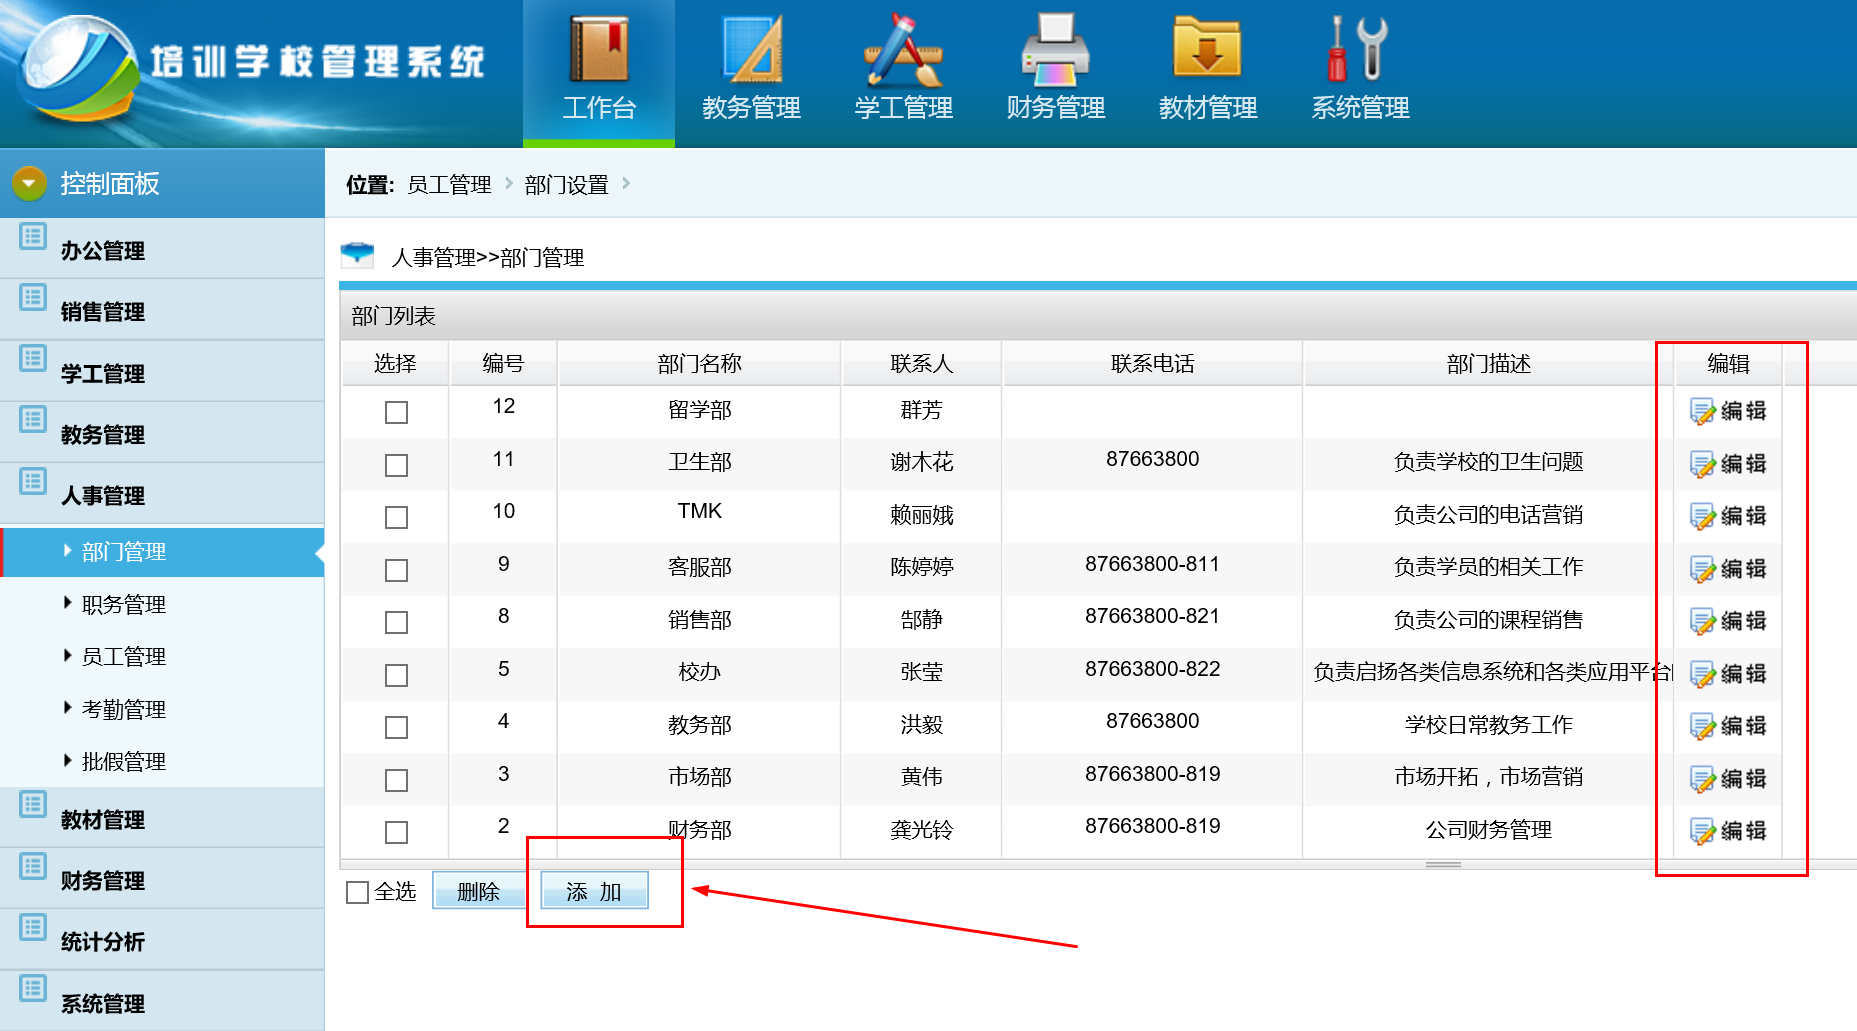Open 财务管理 printer icon
1857x1031 pixels.
1055,50
